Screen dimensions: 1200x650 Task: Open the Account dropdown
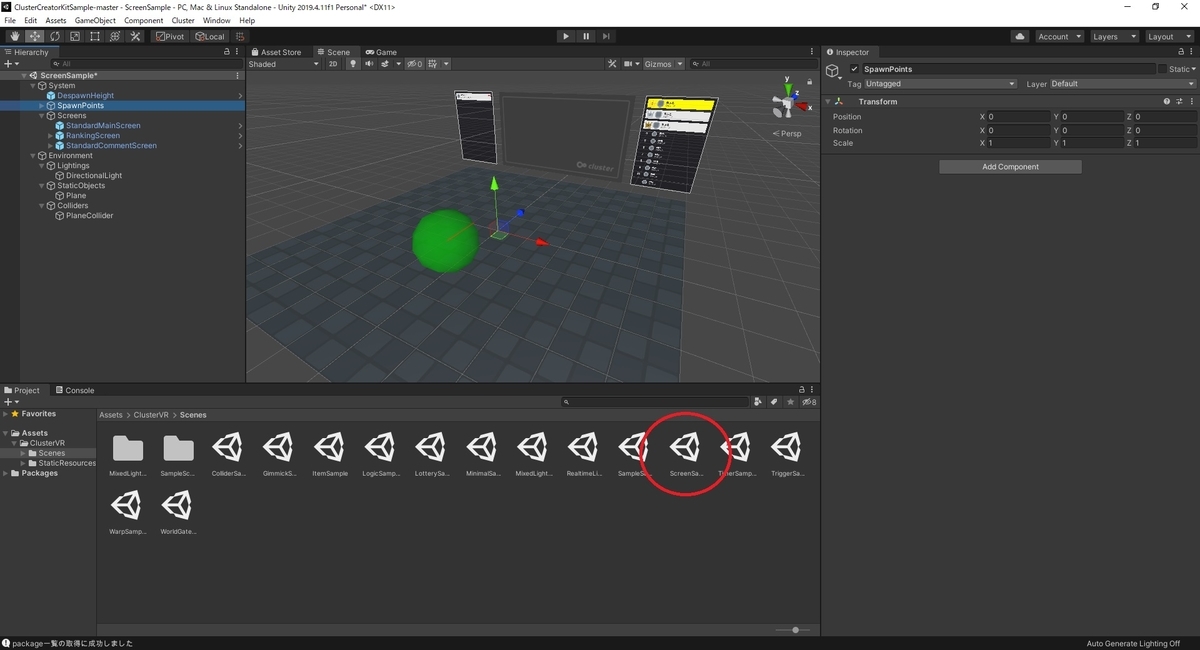point(1058,36)
